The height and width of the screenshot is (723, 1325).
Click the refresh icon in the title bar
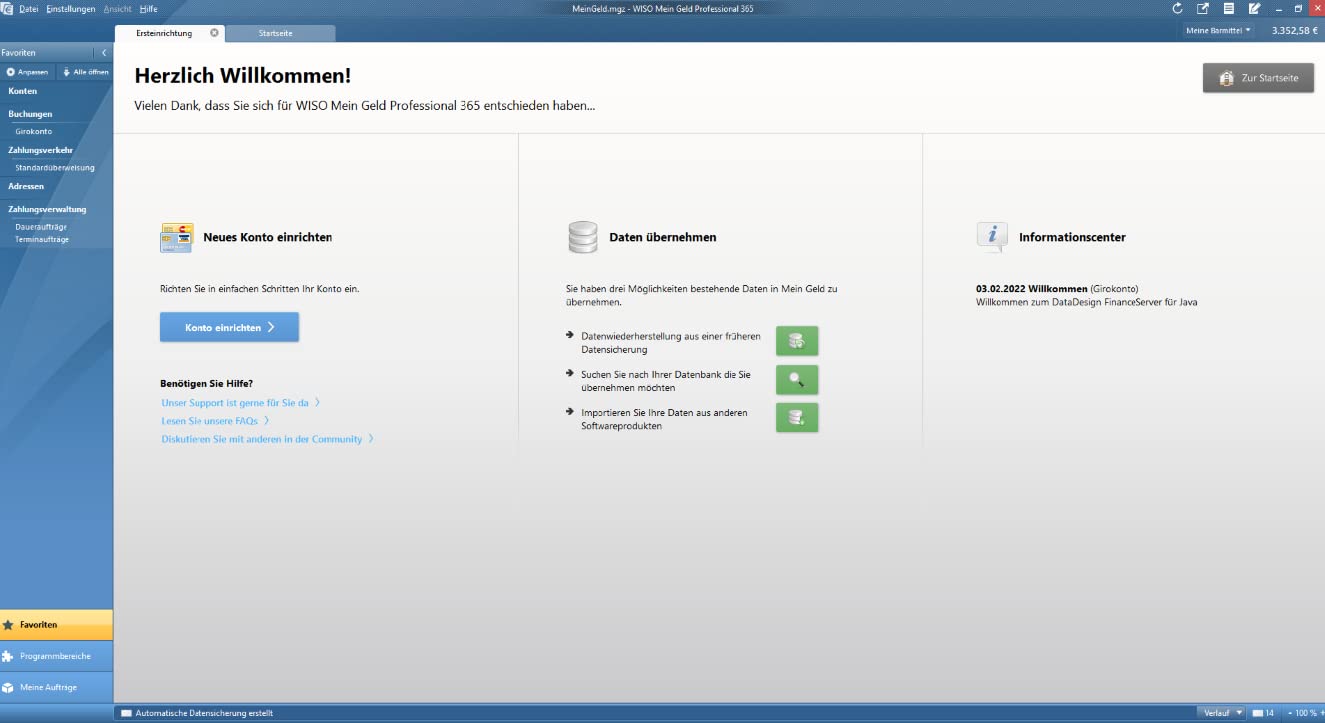[x=1178, y=8]
